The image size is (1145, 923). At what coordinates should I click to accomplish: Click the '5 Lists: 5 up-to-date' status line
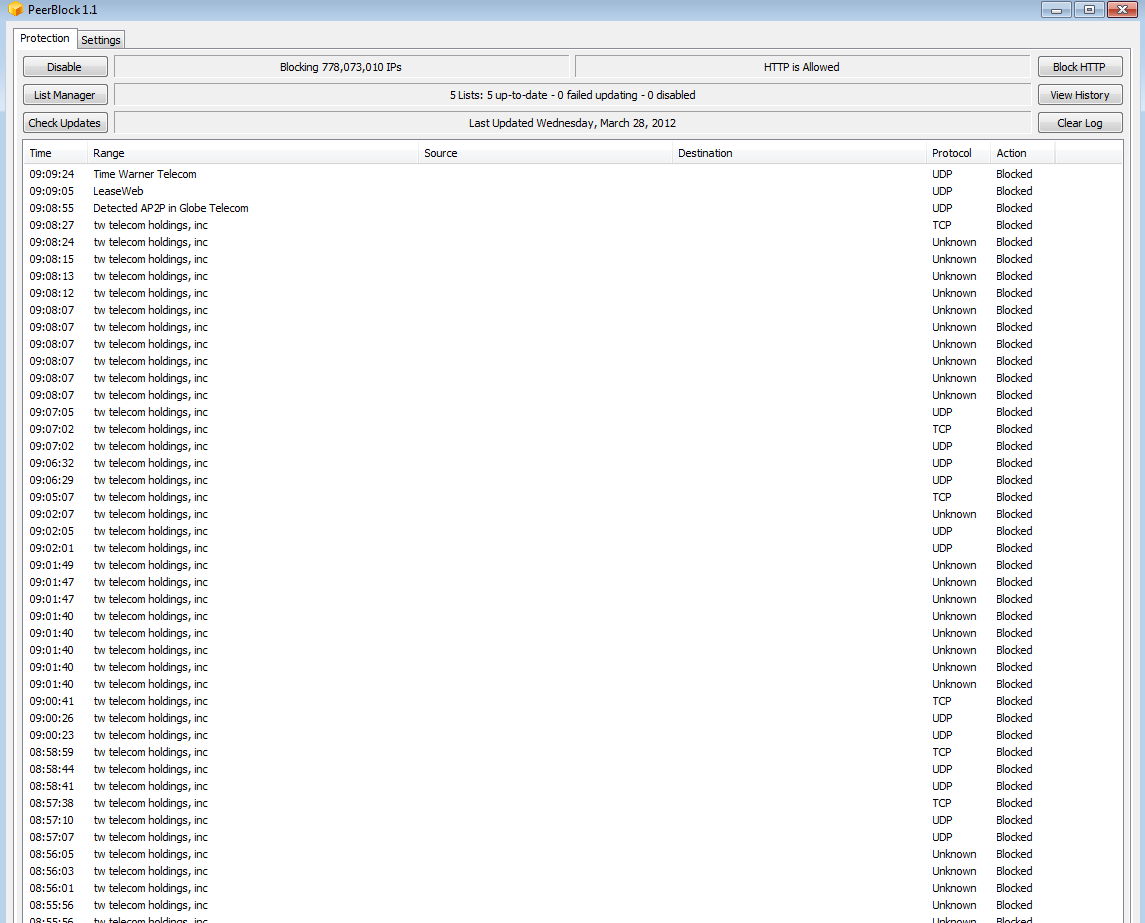[572, 95]
